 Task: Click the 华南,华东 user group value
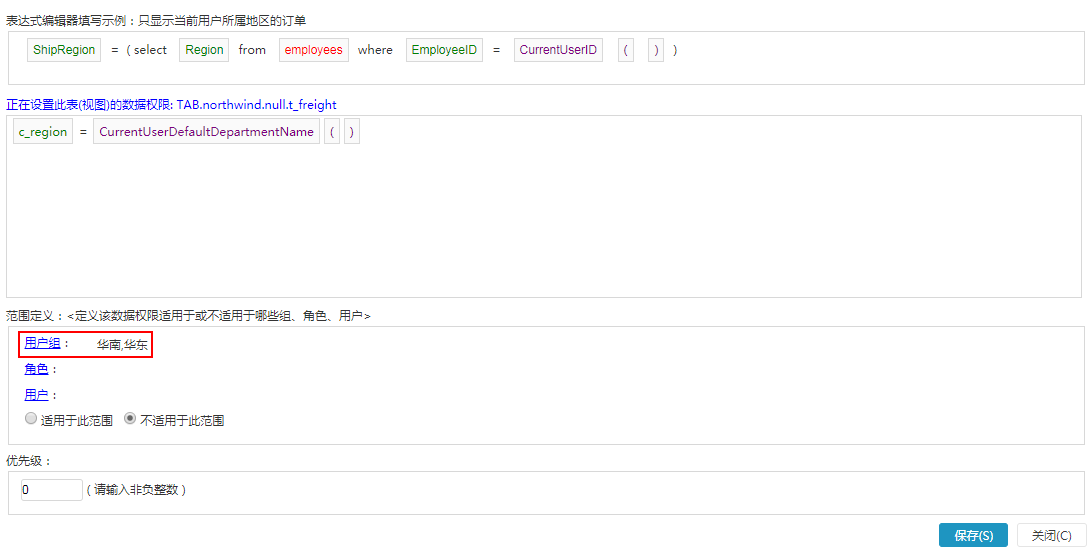(122, 345)
